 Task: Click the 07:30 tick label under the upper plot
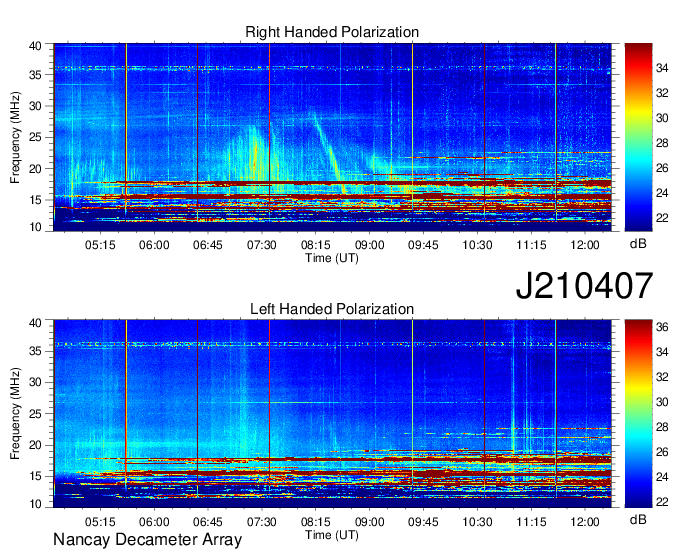tap(262, 245)
